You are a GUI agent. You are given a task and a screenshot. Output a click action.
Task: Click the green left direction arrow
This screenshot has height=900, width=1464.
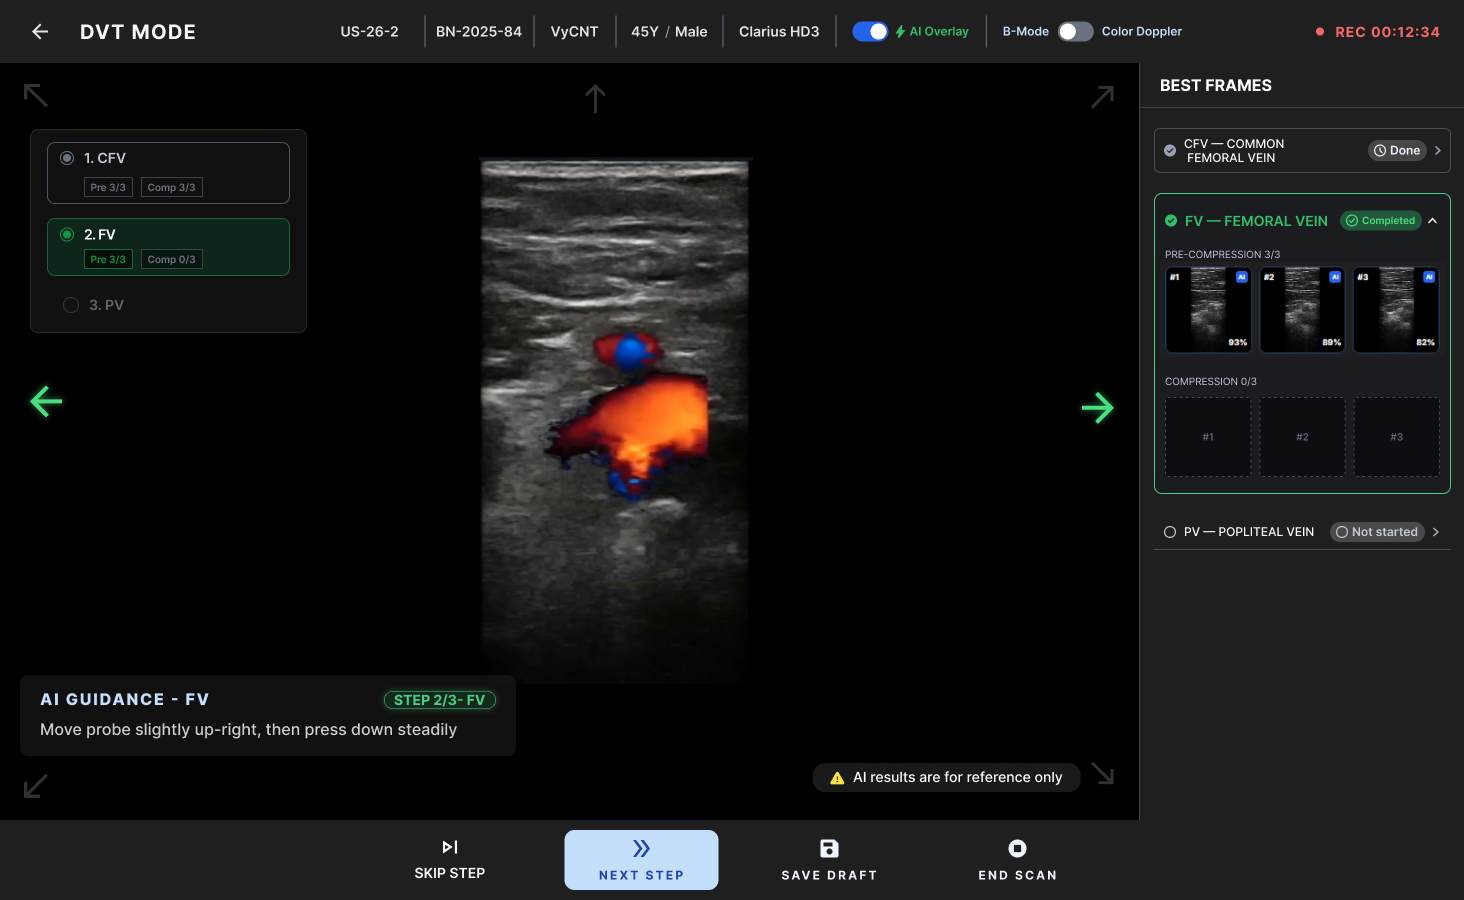tap(46, 402)
